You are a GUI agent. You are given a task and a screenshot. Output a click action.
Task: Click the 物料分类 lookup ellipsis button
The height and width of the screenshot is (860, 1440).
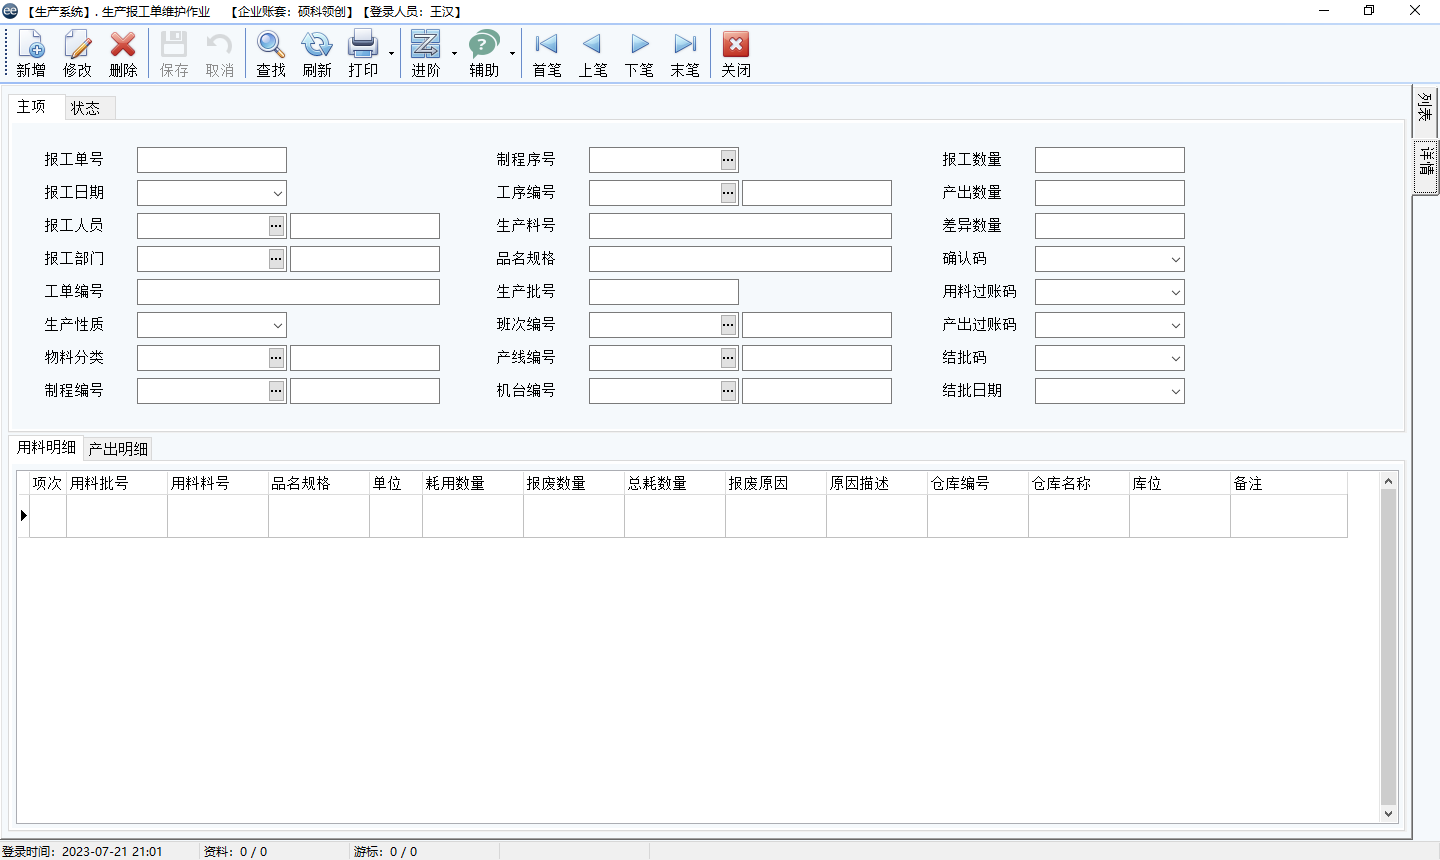(x=277, y=358)
